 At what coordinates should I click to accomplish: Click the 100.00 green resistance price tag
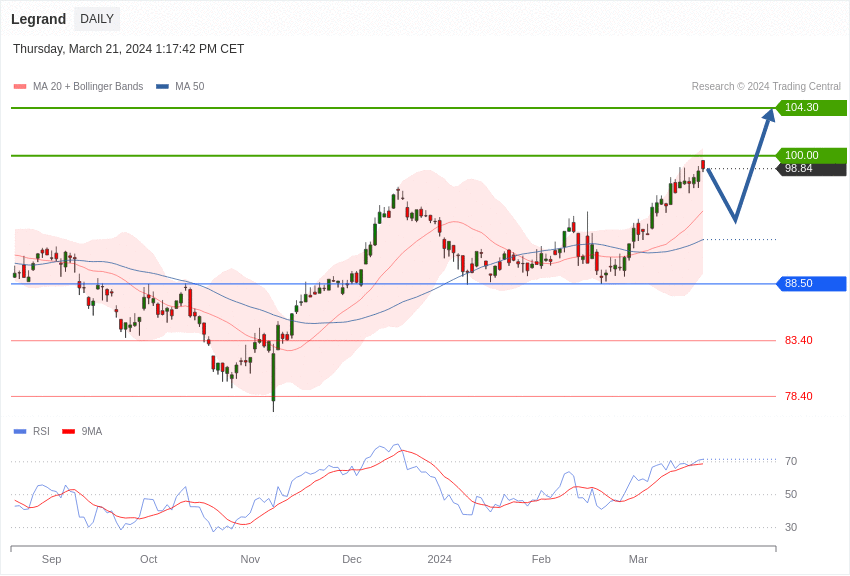click(x=811, y=155)
